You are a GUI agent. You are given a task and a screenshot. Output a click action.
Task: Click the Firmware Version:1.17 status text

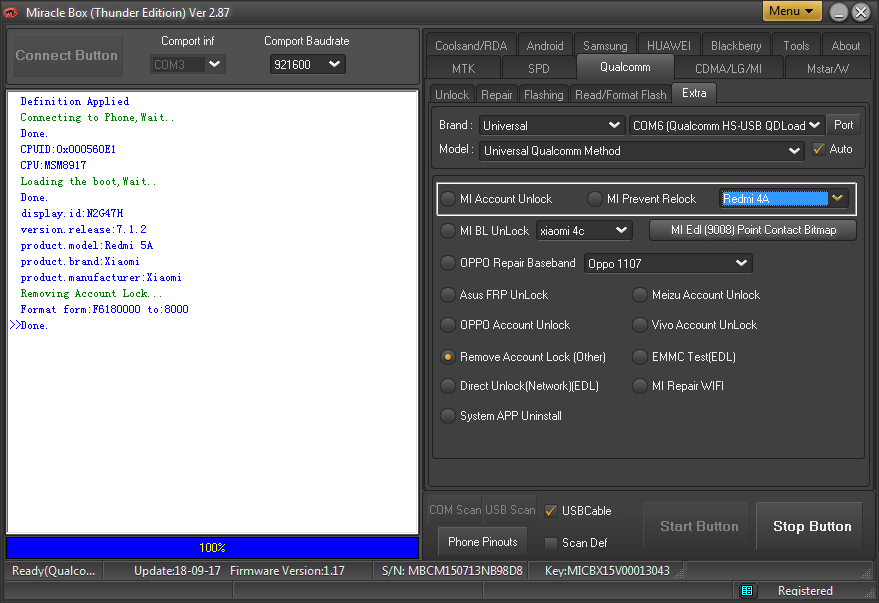(x=287, y=571)
